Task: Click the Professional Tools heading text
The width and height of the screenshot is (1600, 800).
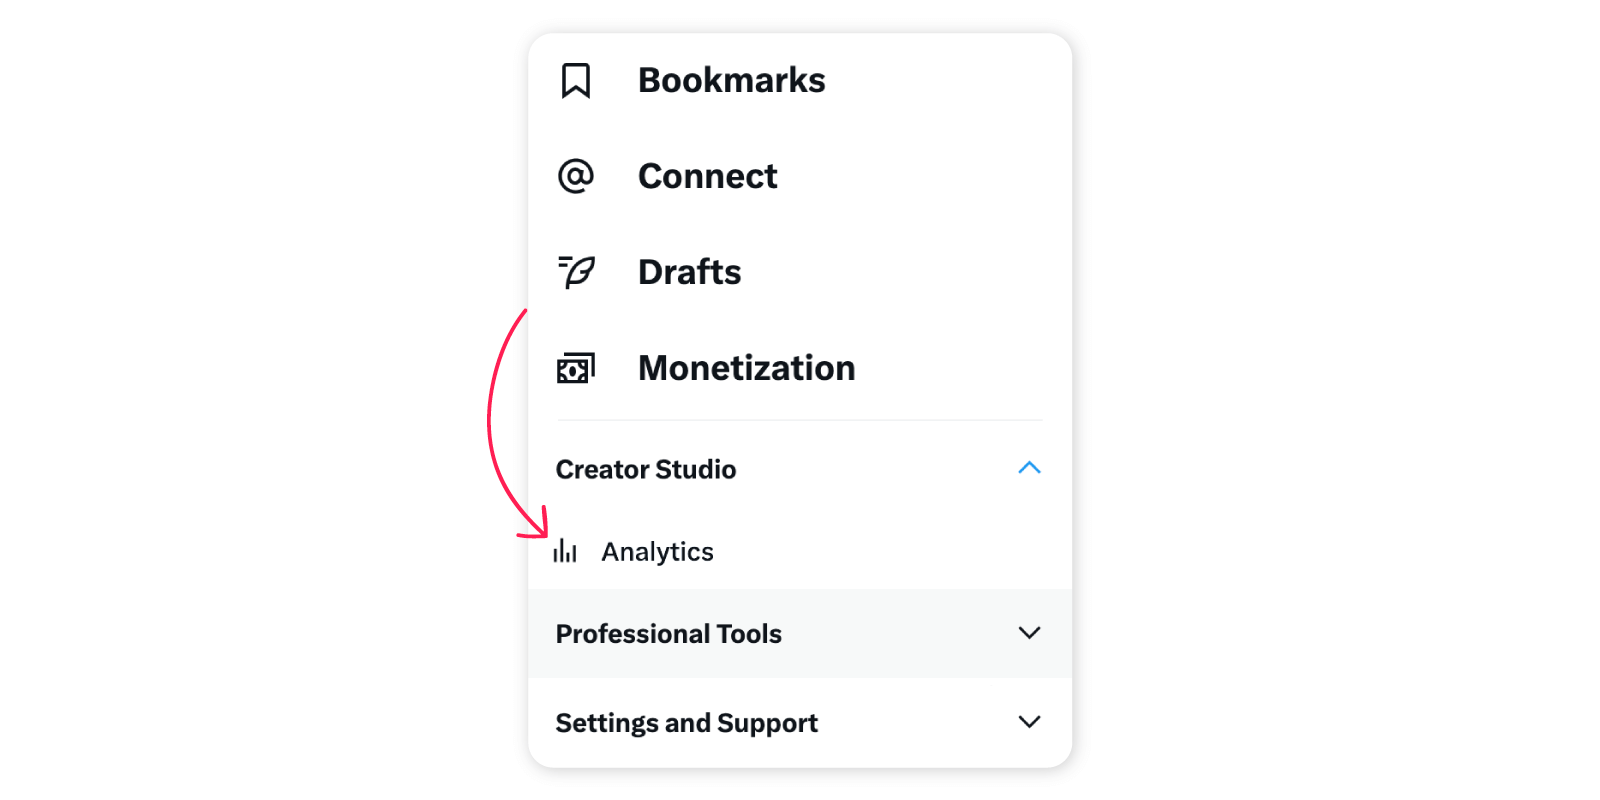Action: coord(668,634)
